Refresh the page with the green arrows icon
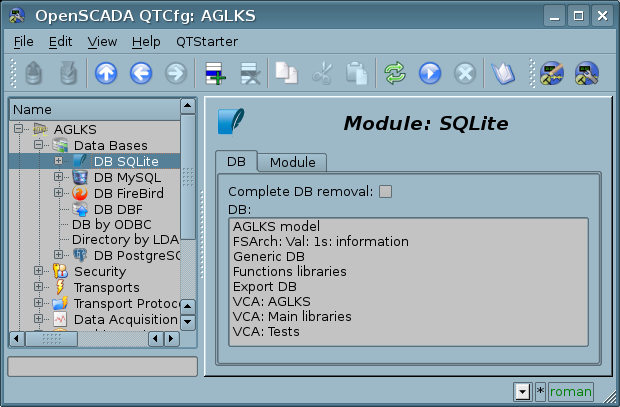Image resolution: width=620 pixels, height=407 pixels. [395, 73]
